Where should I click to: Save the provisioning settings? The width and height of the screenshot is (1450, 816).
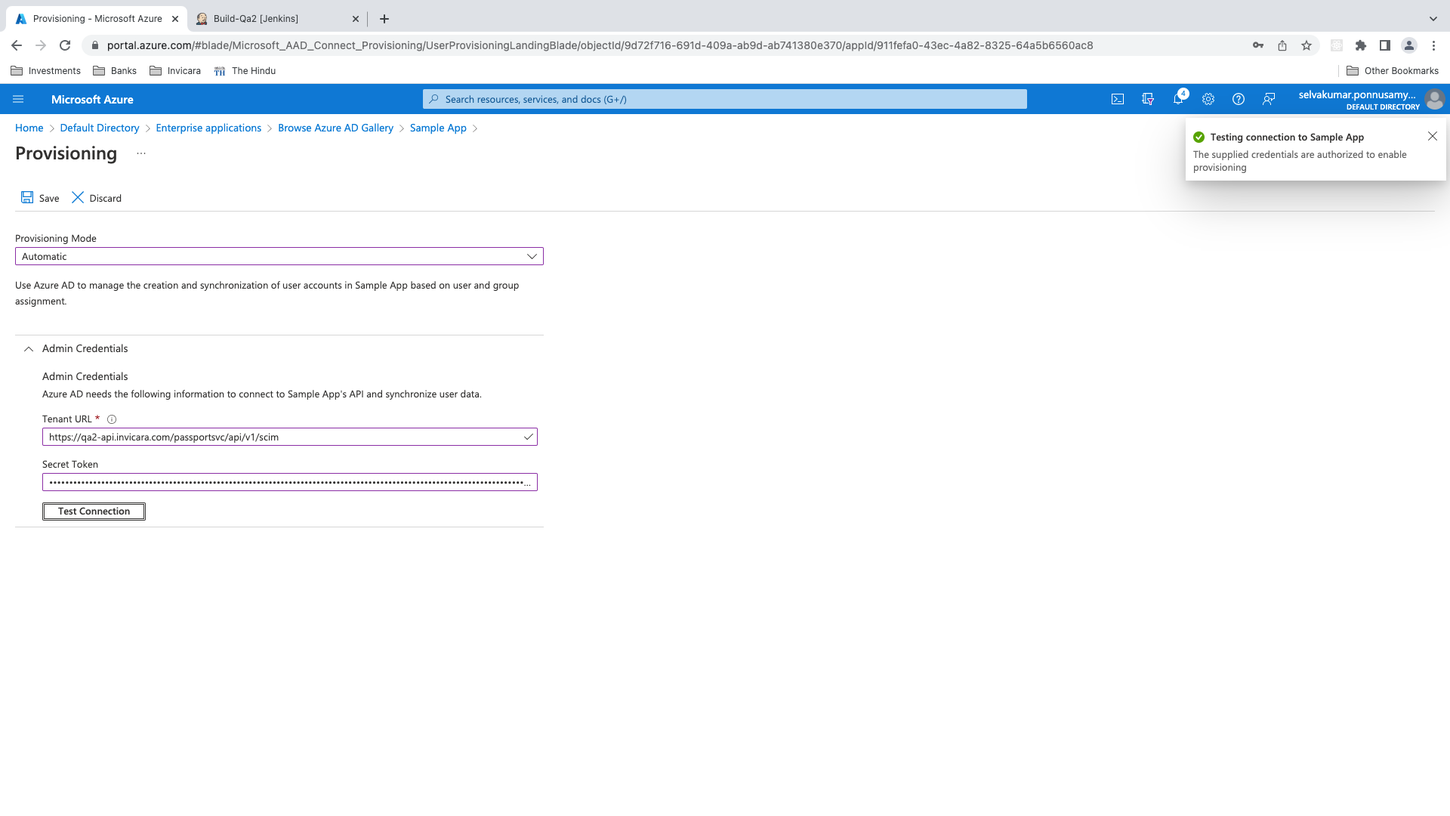pyautogui.click(x=40, y=198)
